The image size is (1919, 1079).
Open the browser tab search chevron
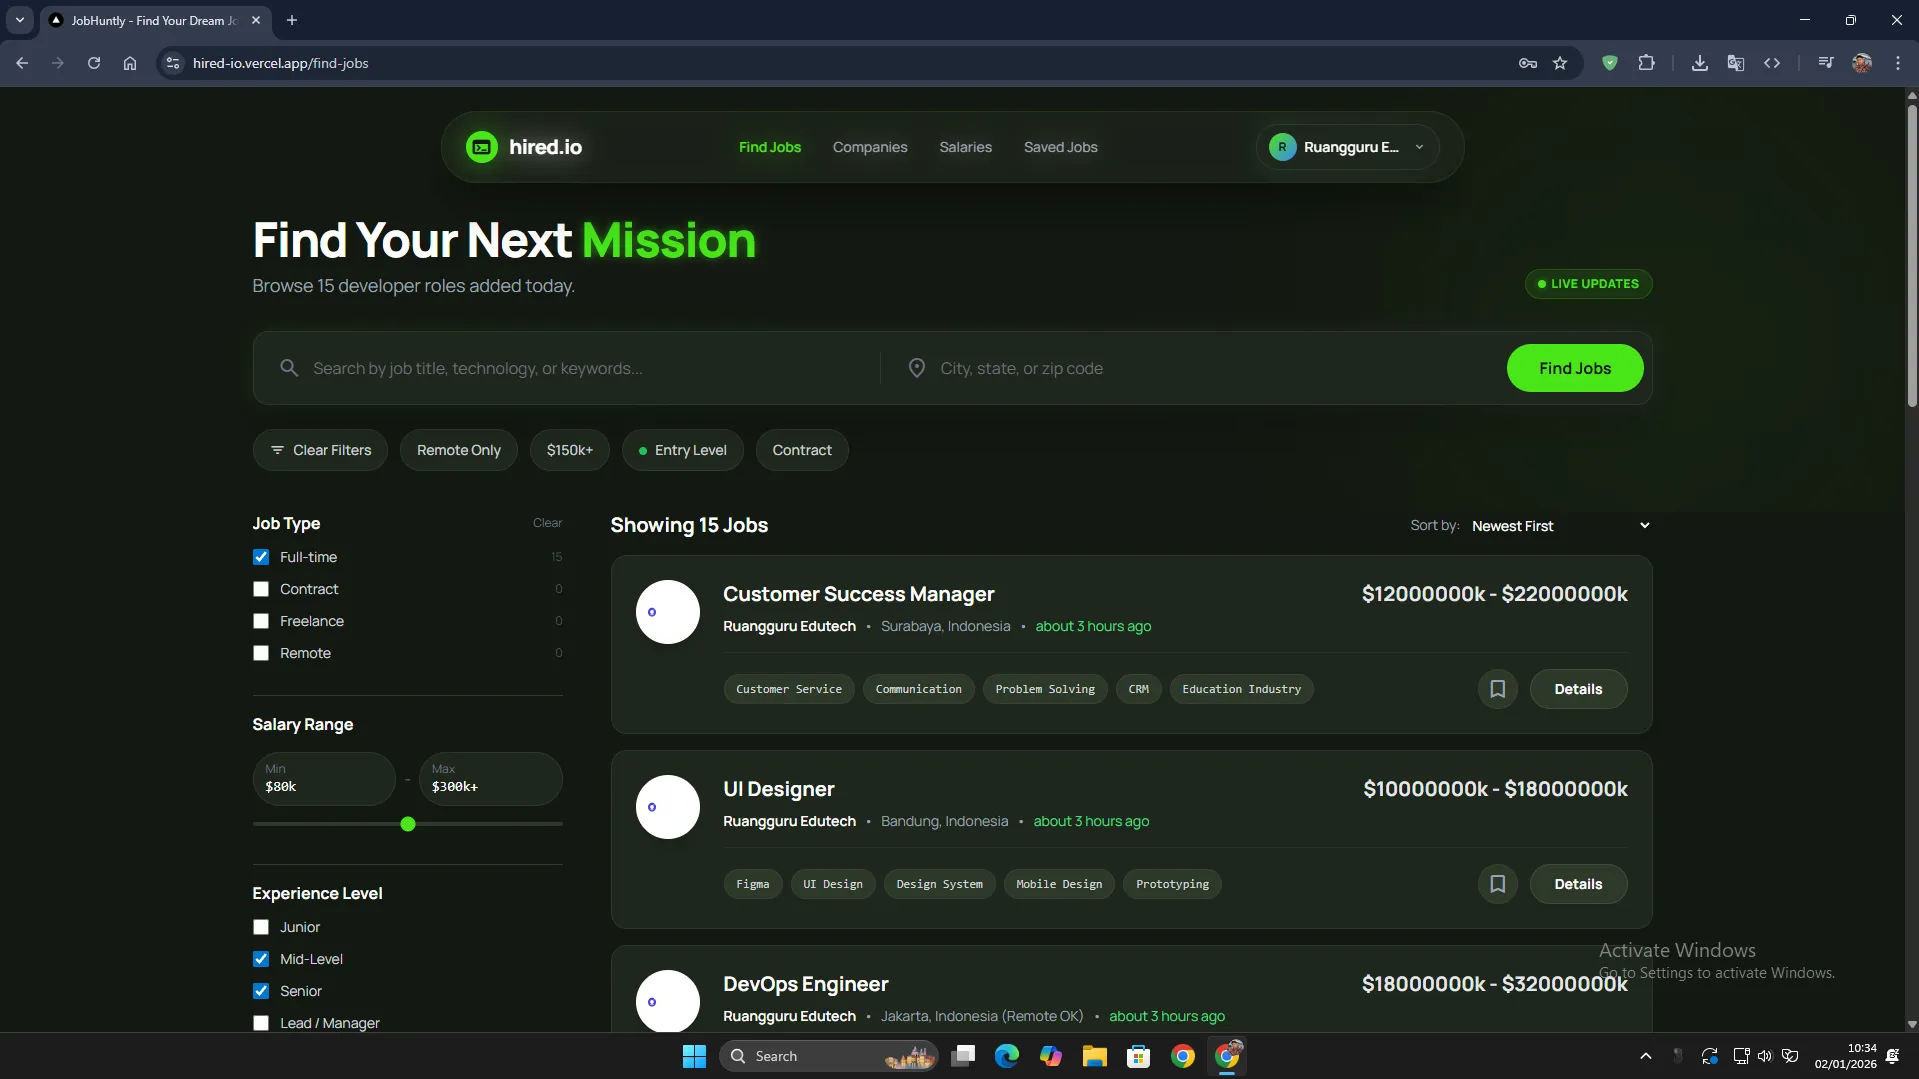pyautogui.click(x=19, y=20)
